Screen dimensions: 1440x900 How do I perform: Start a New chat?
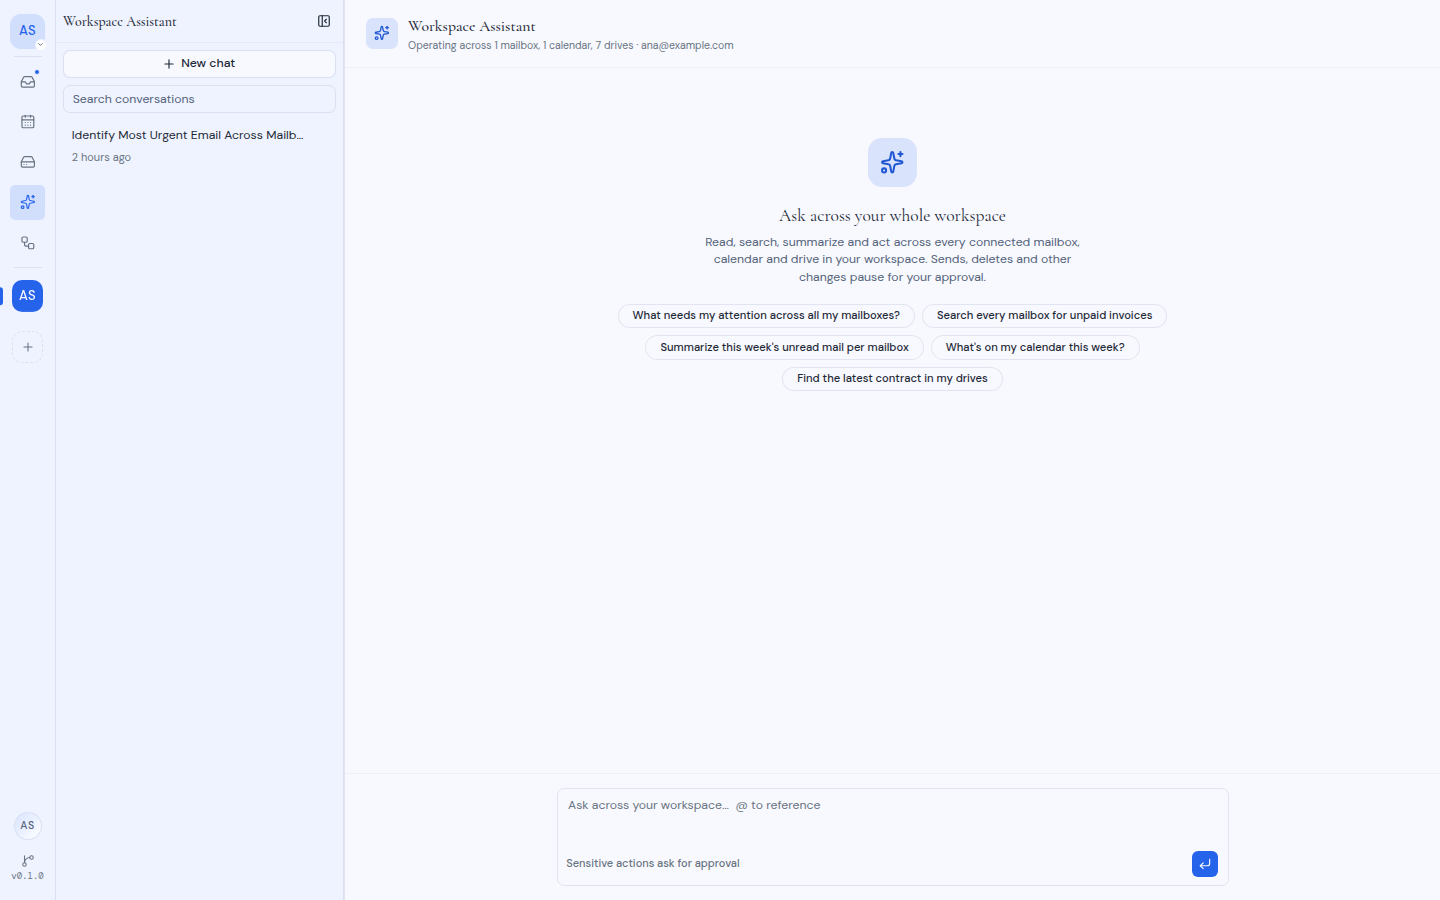pos(199,64)
